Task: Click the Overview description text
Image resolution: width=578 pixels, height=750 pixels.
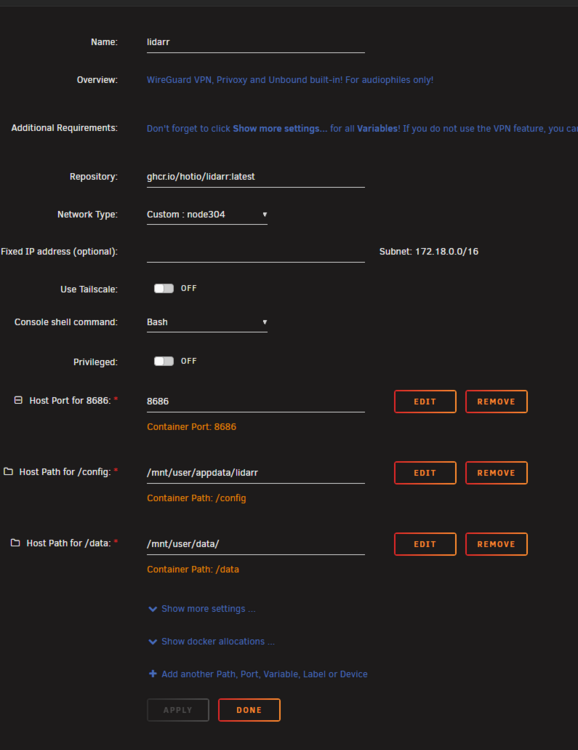Action: click(290, 80)
